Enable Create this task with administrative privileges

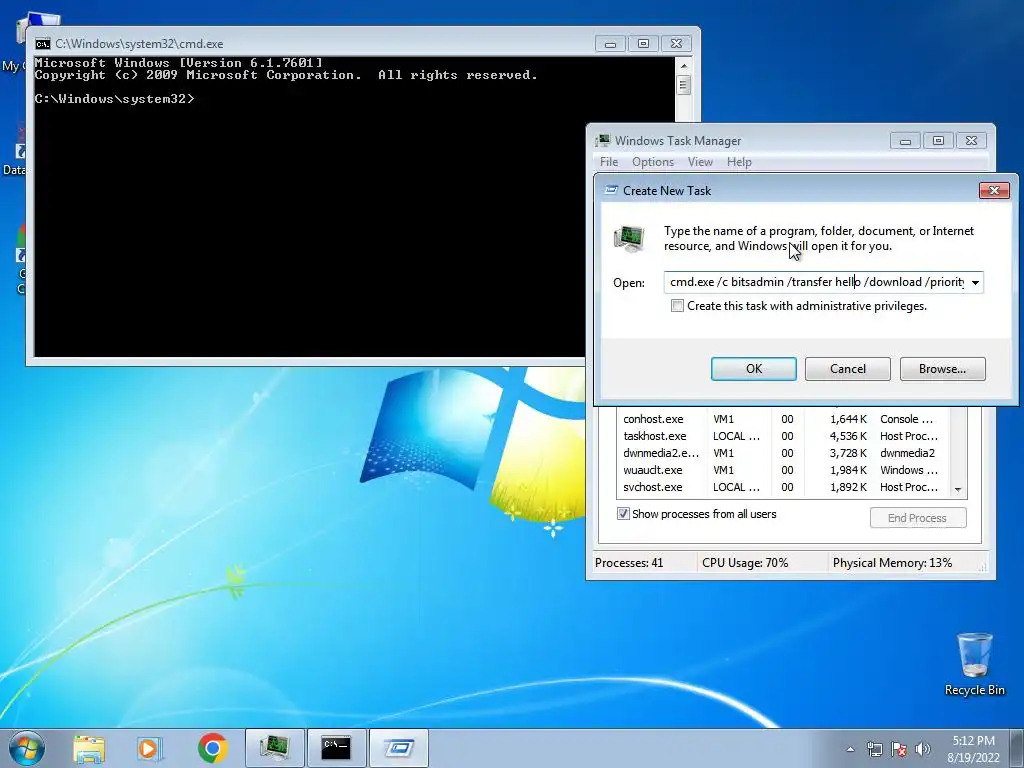(677, 306)
